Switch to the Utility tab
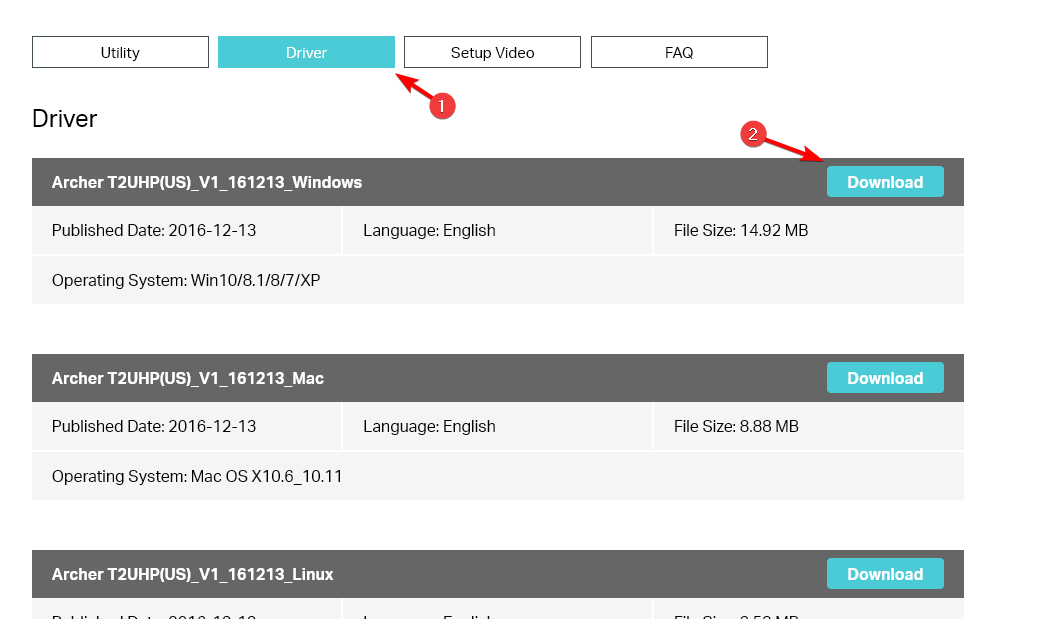 point(120,52)
